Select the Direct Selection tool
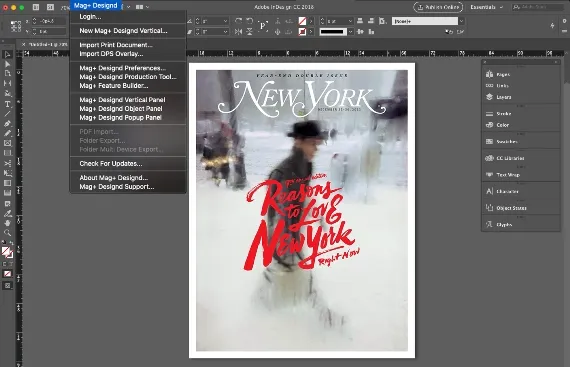570x367 pixels. 7,64
